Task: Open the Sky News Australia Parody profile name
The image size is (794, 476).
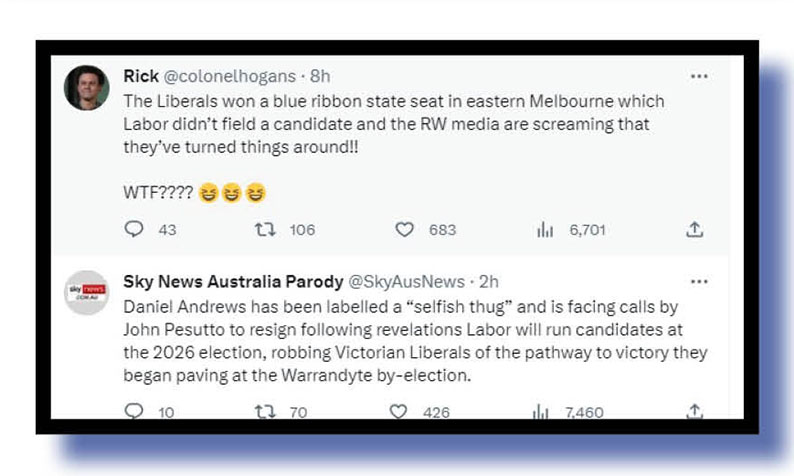Action: 232,281
